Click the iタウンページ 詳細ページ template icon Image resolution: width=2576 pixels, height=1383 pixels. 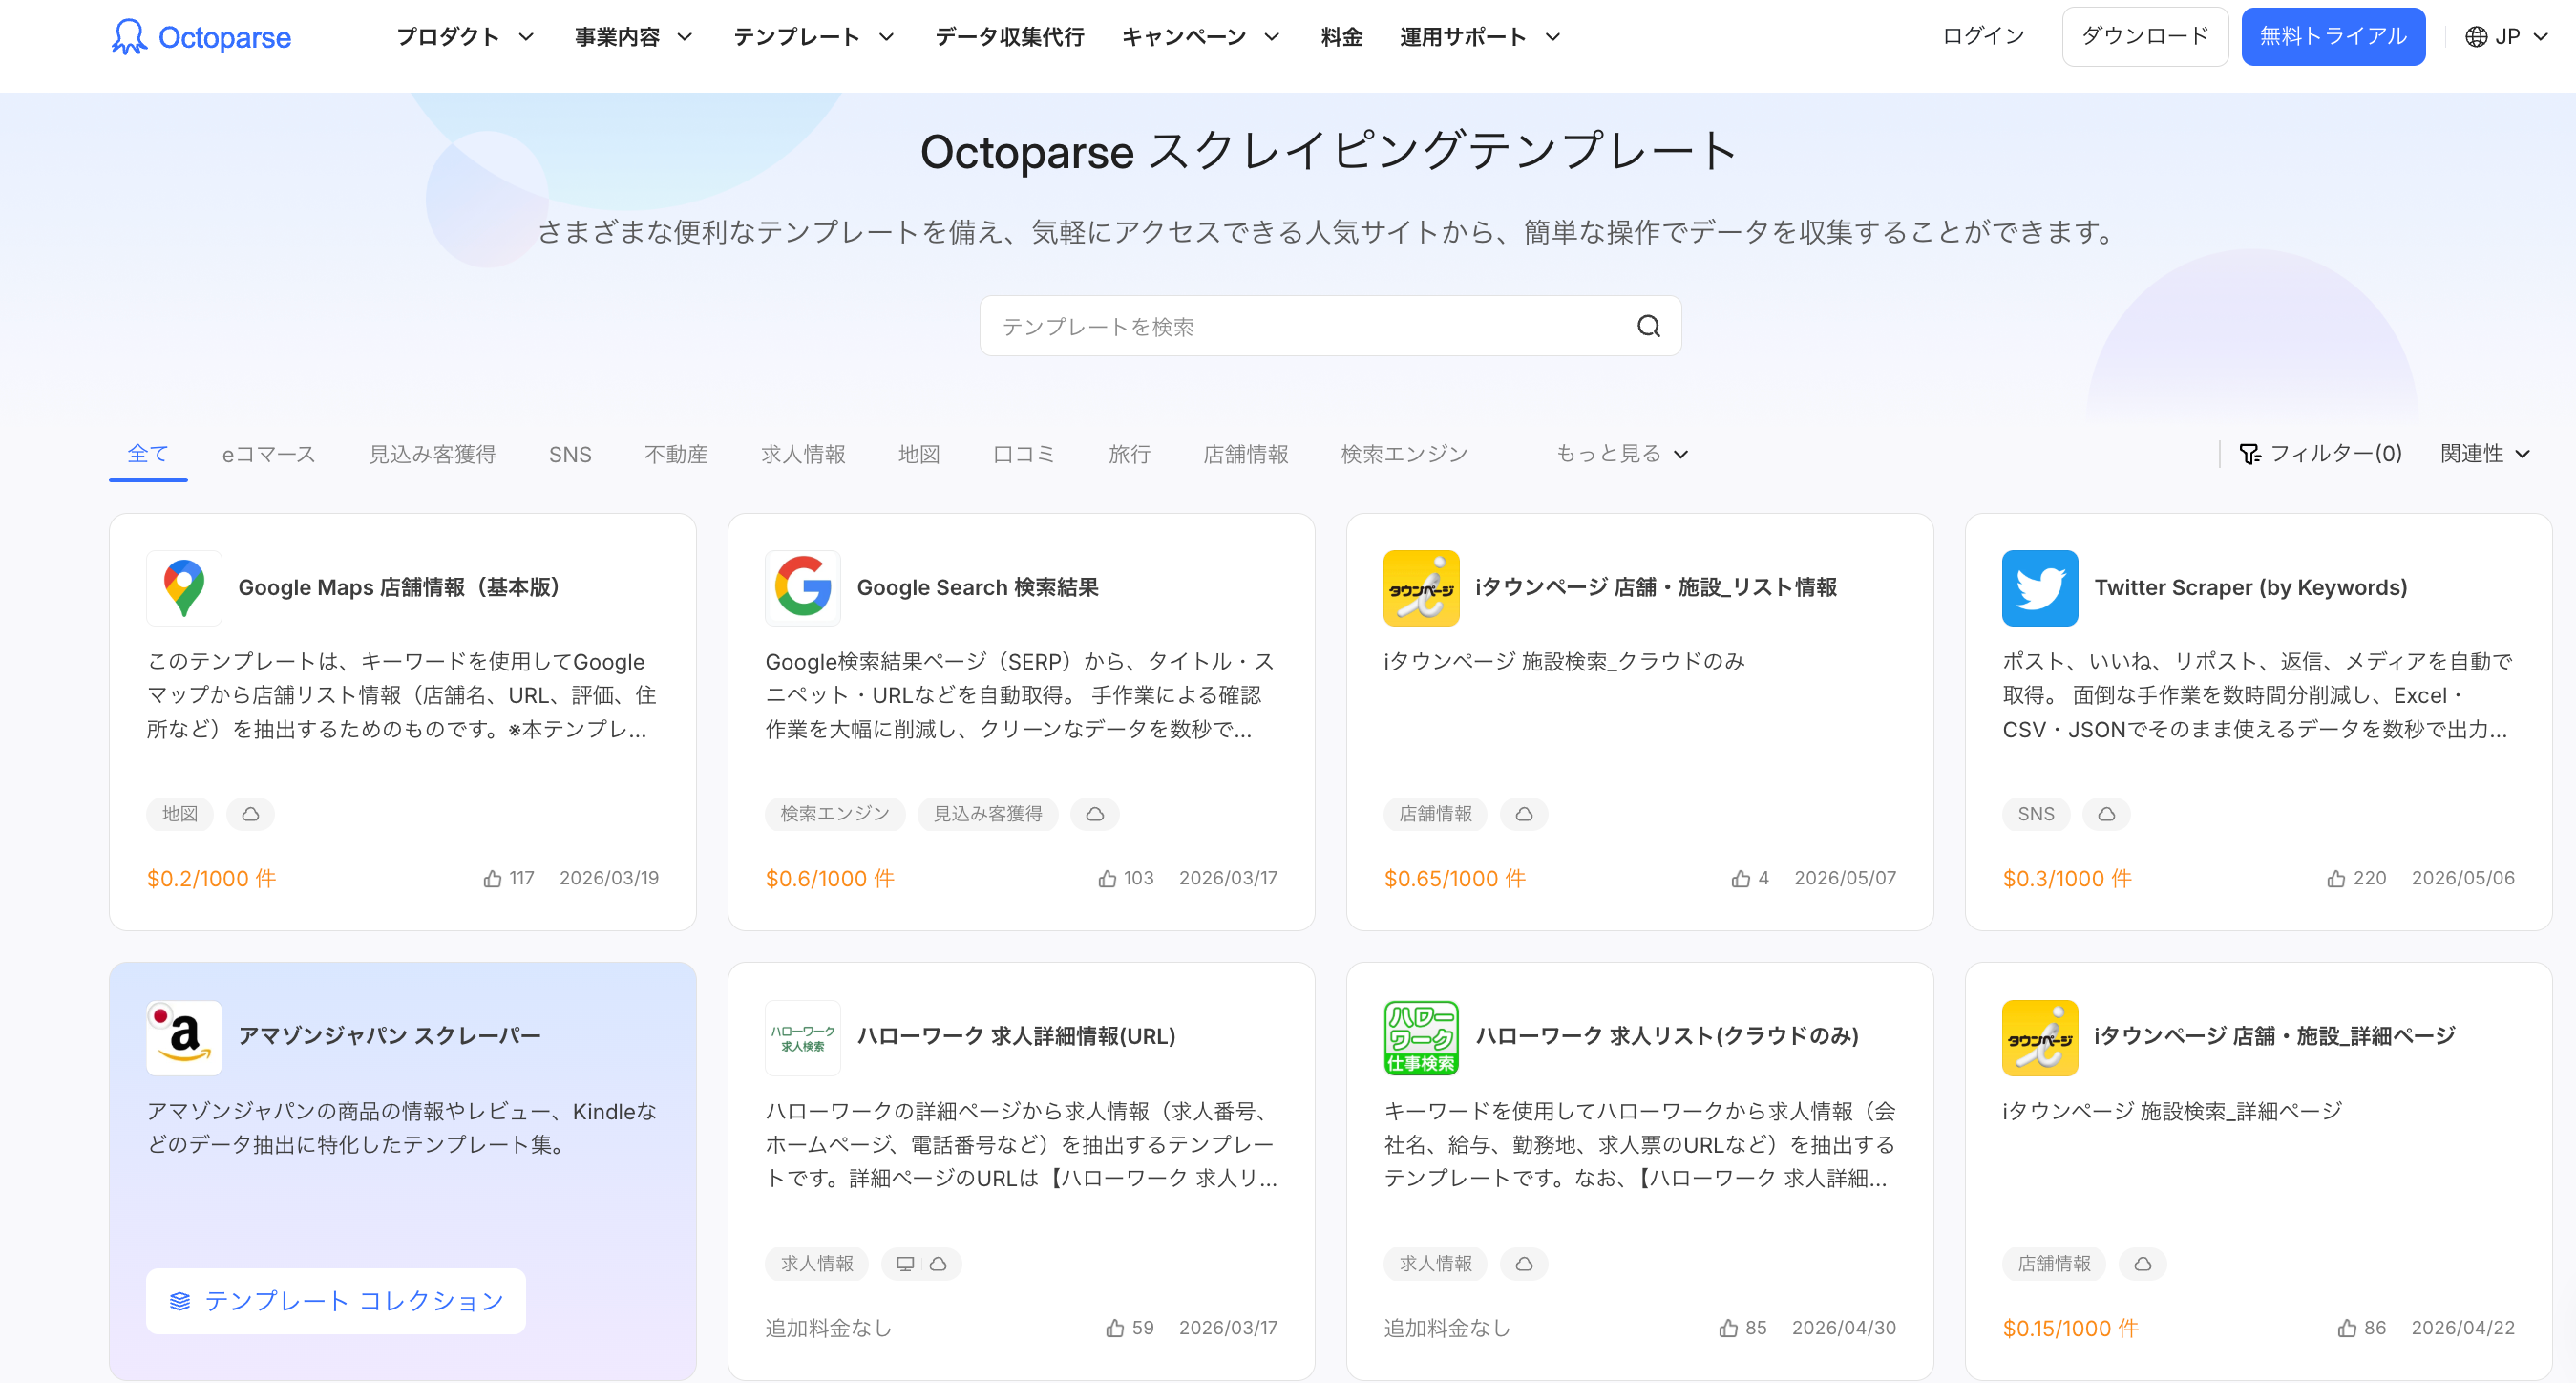[2040, 1038]
